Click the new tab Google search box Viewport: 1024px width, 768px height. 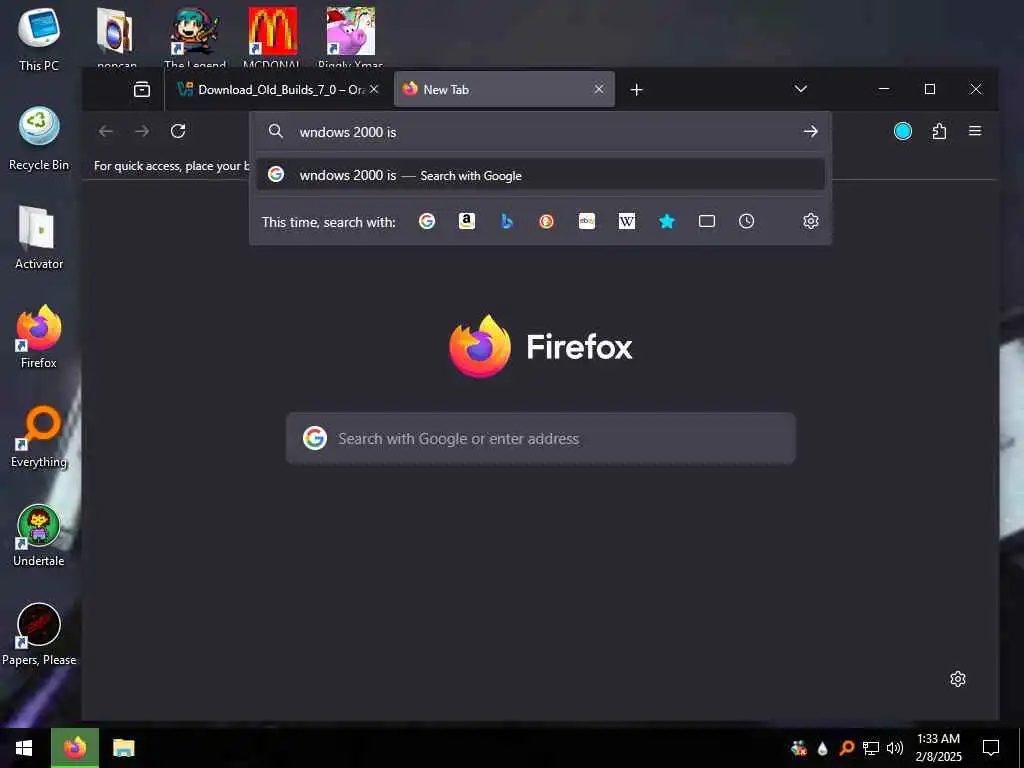(541, 438)
